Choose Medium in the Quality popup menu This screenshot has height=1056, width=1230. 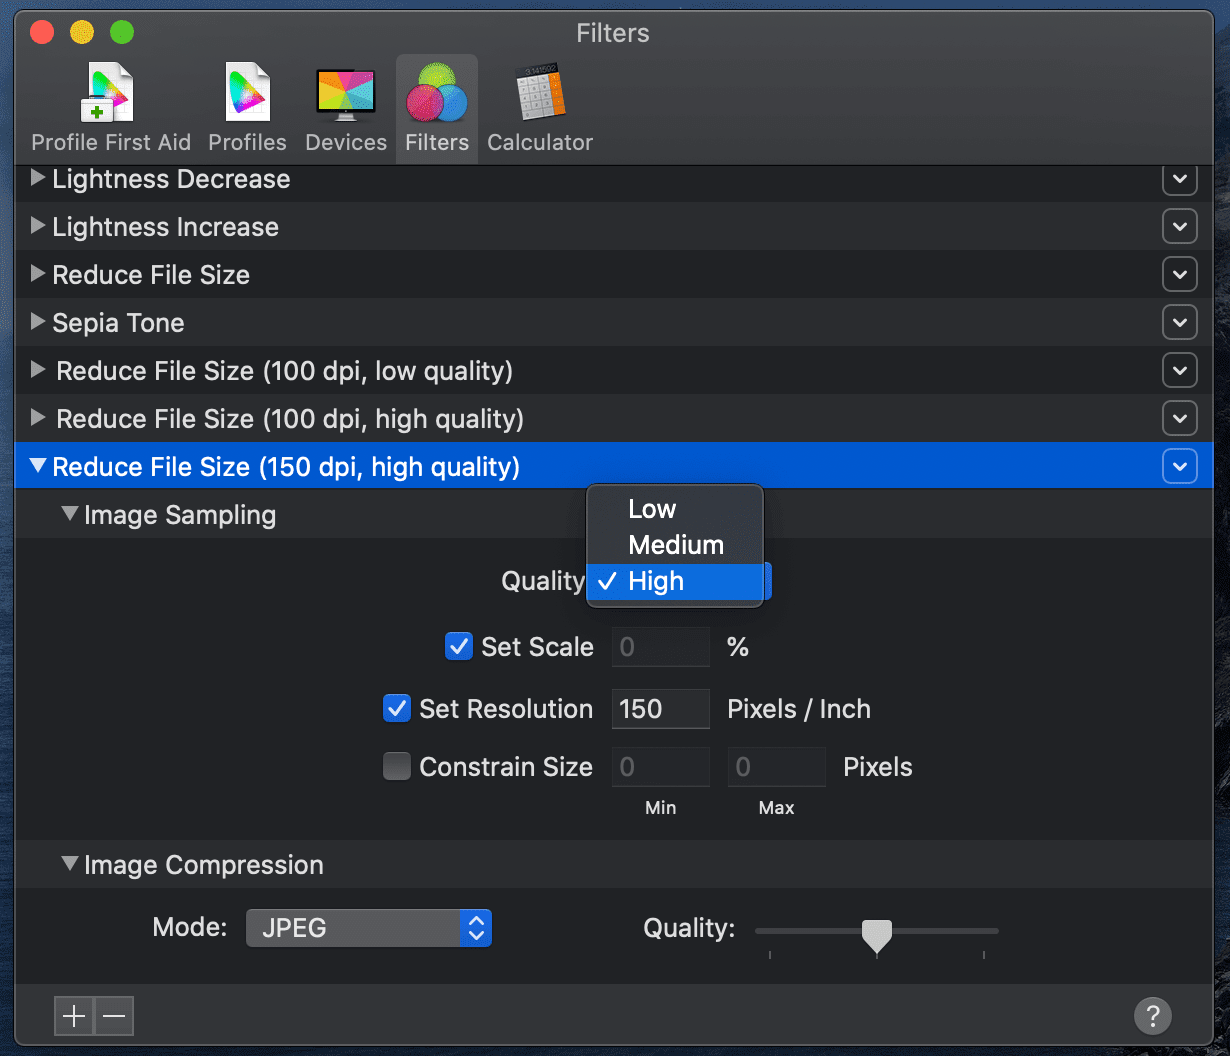tap(676, 545)
